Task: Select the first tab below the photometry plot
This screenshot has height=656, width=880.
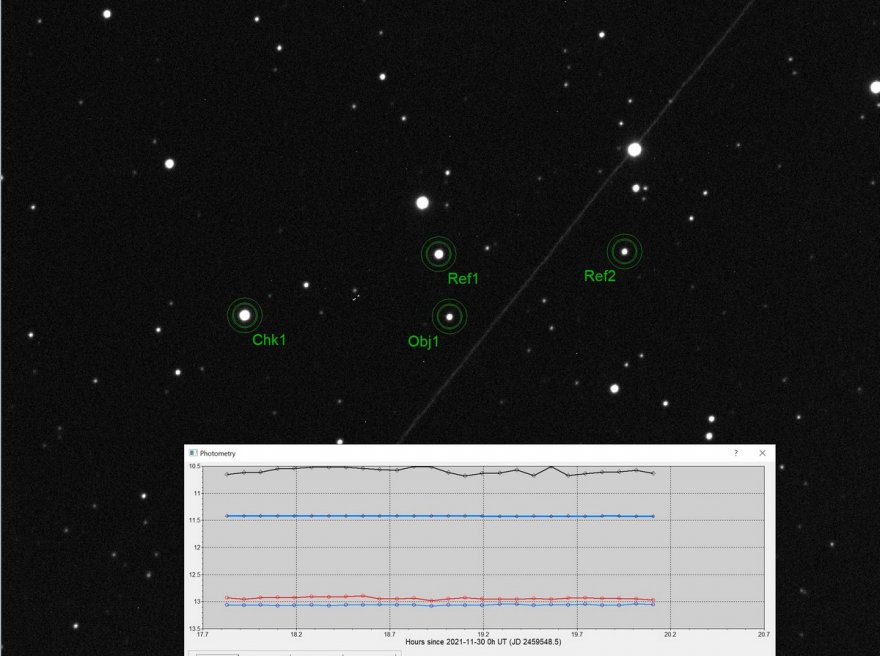Action: click(x=216, y=653)
